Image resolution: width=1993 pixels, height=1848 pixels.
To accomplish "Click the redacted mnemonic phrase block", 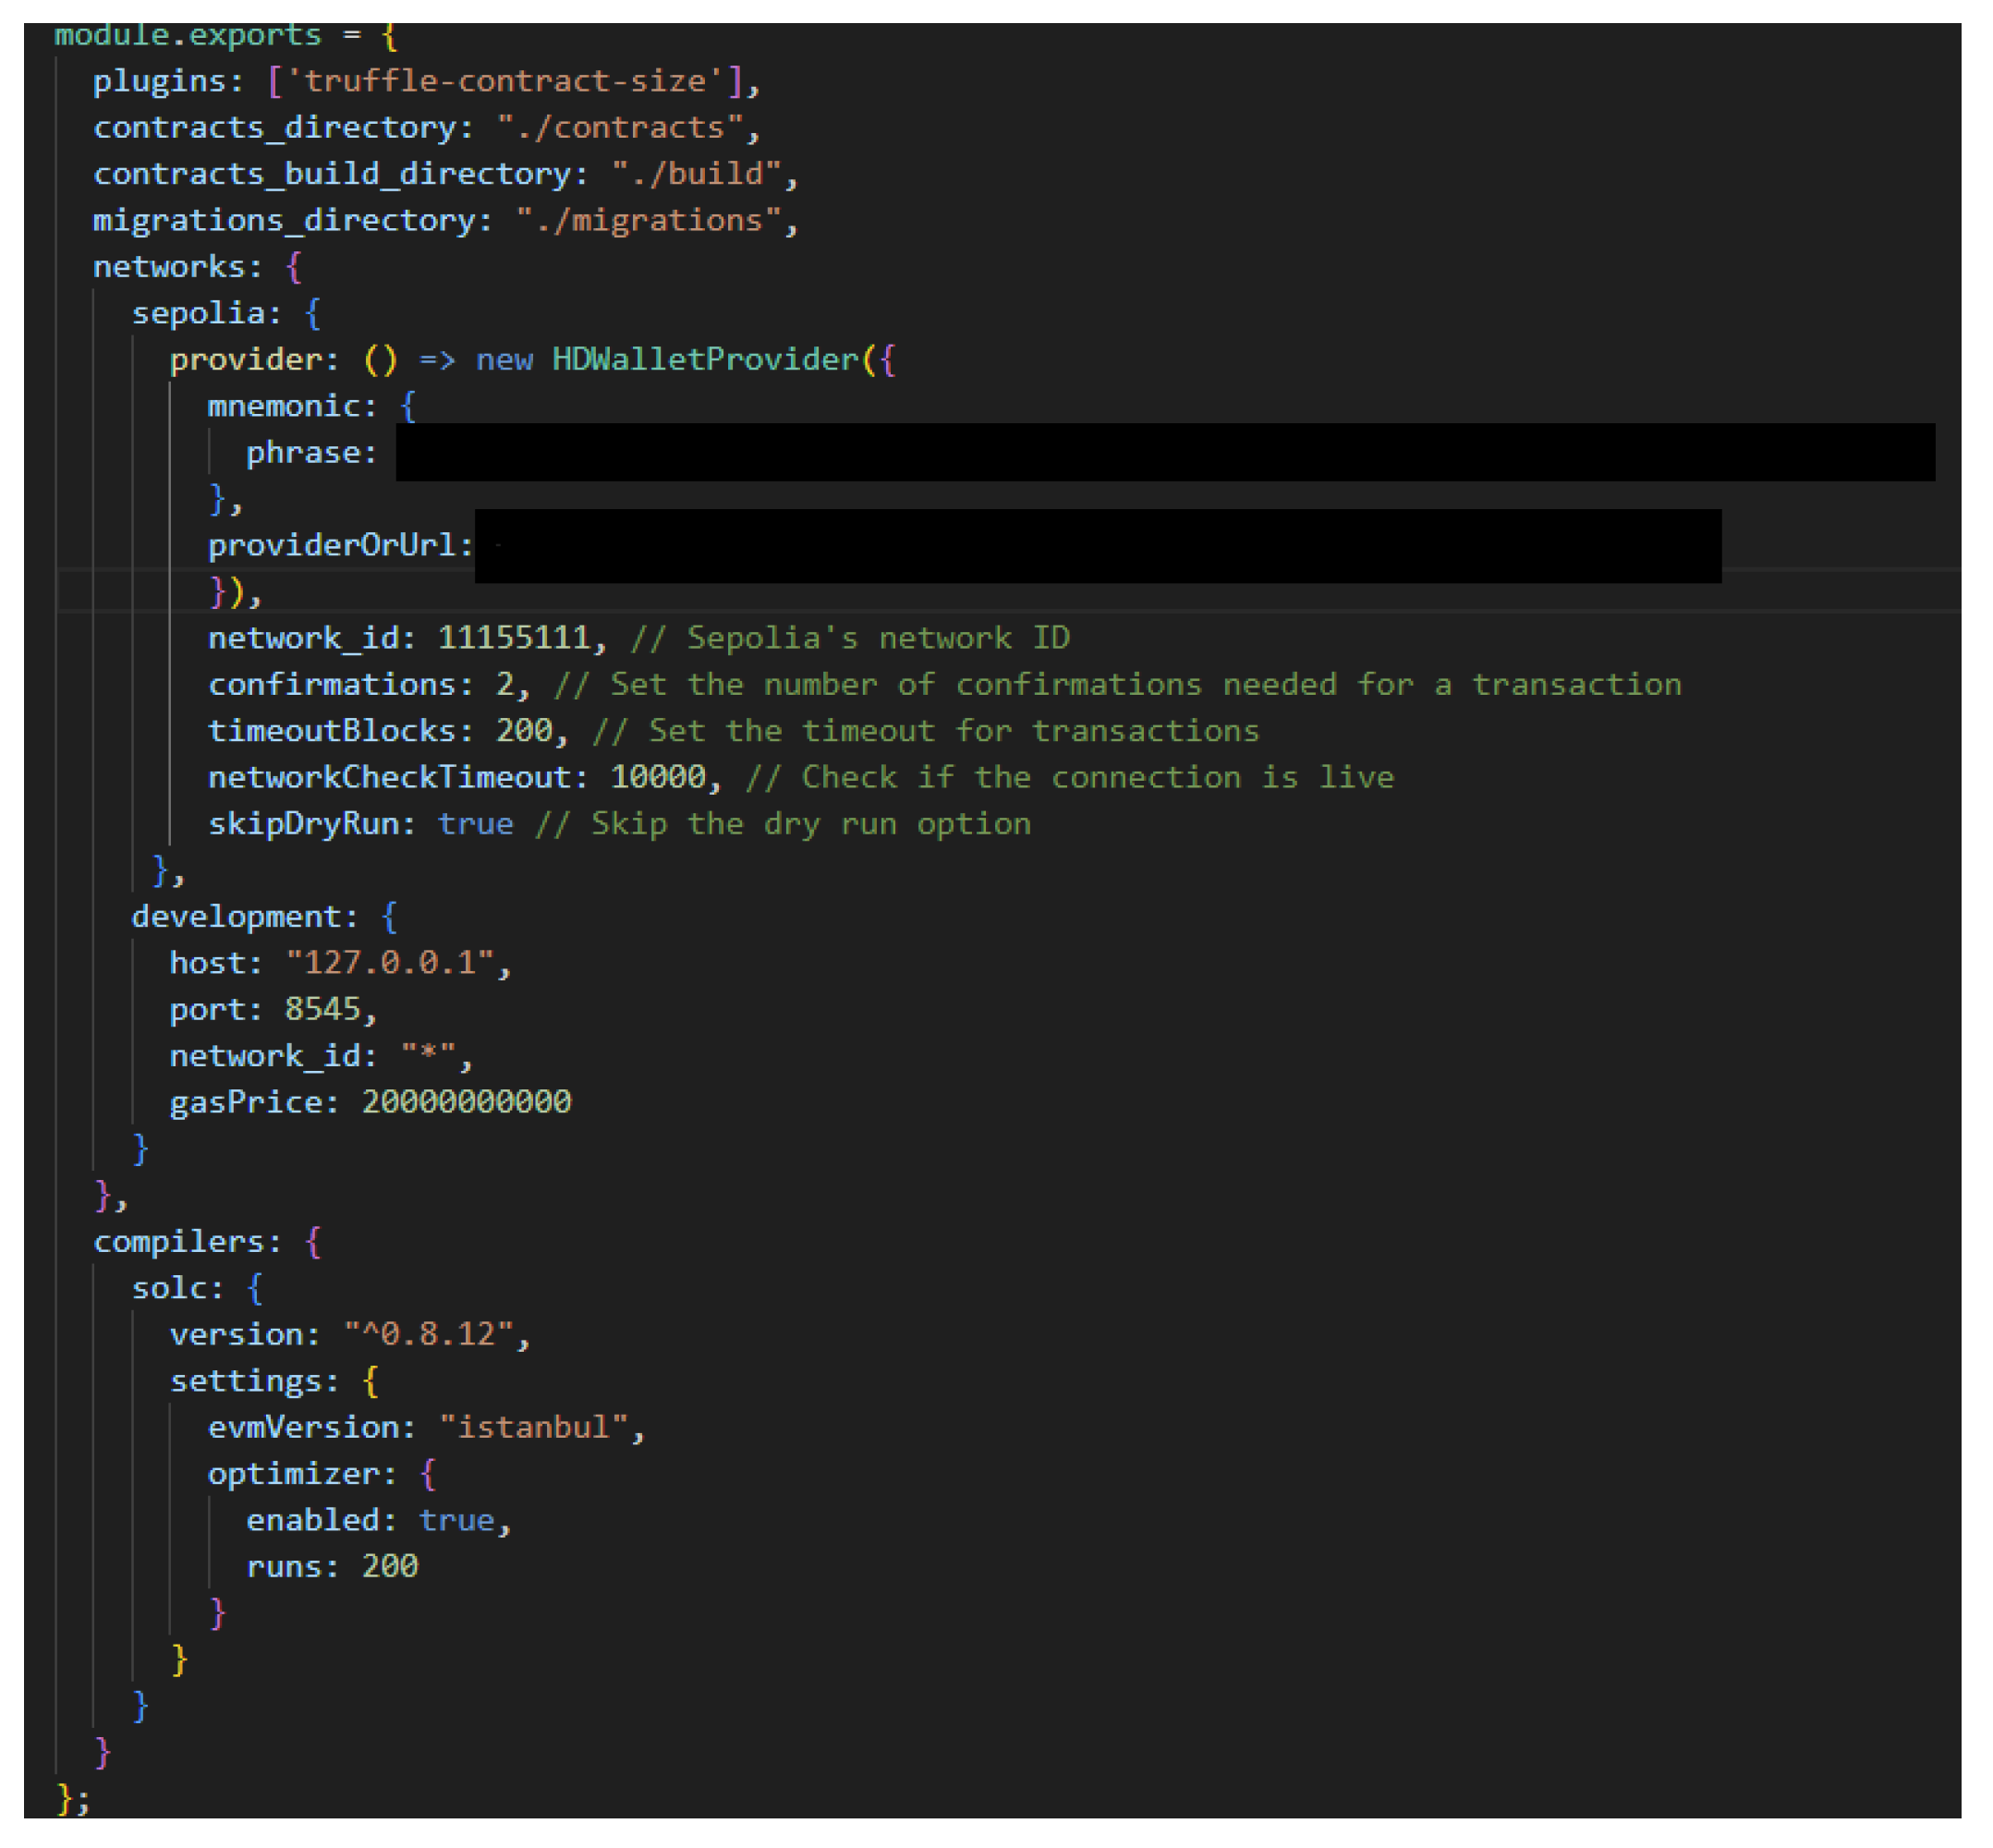I will coord(1165,452).
